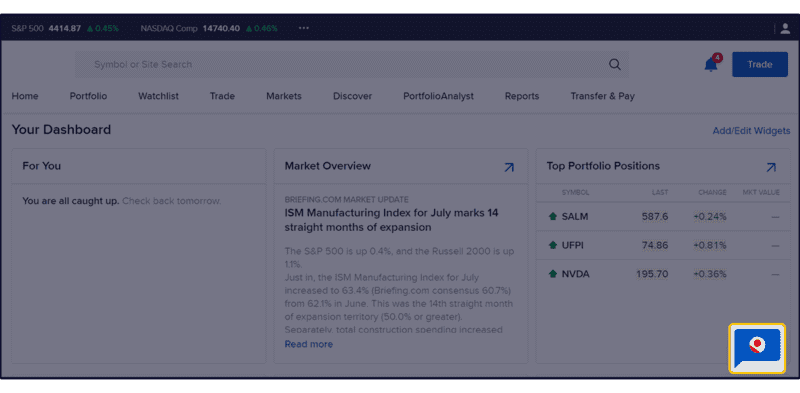Click the Add/Edit Widgets link

(751, 131)
